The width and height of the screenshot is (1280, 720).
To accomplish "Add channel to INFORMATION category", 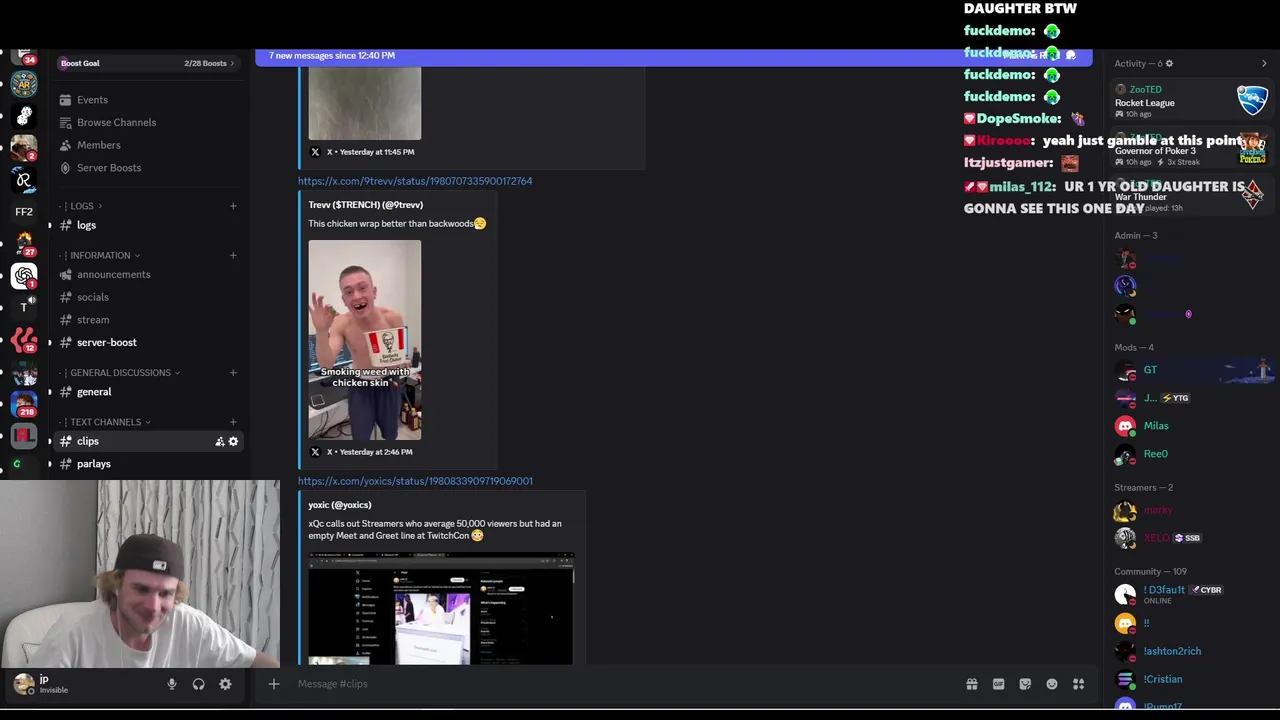I will [x=233, y=255].
